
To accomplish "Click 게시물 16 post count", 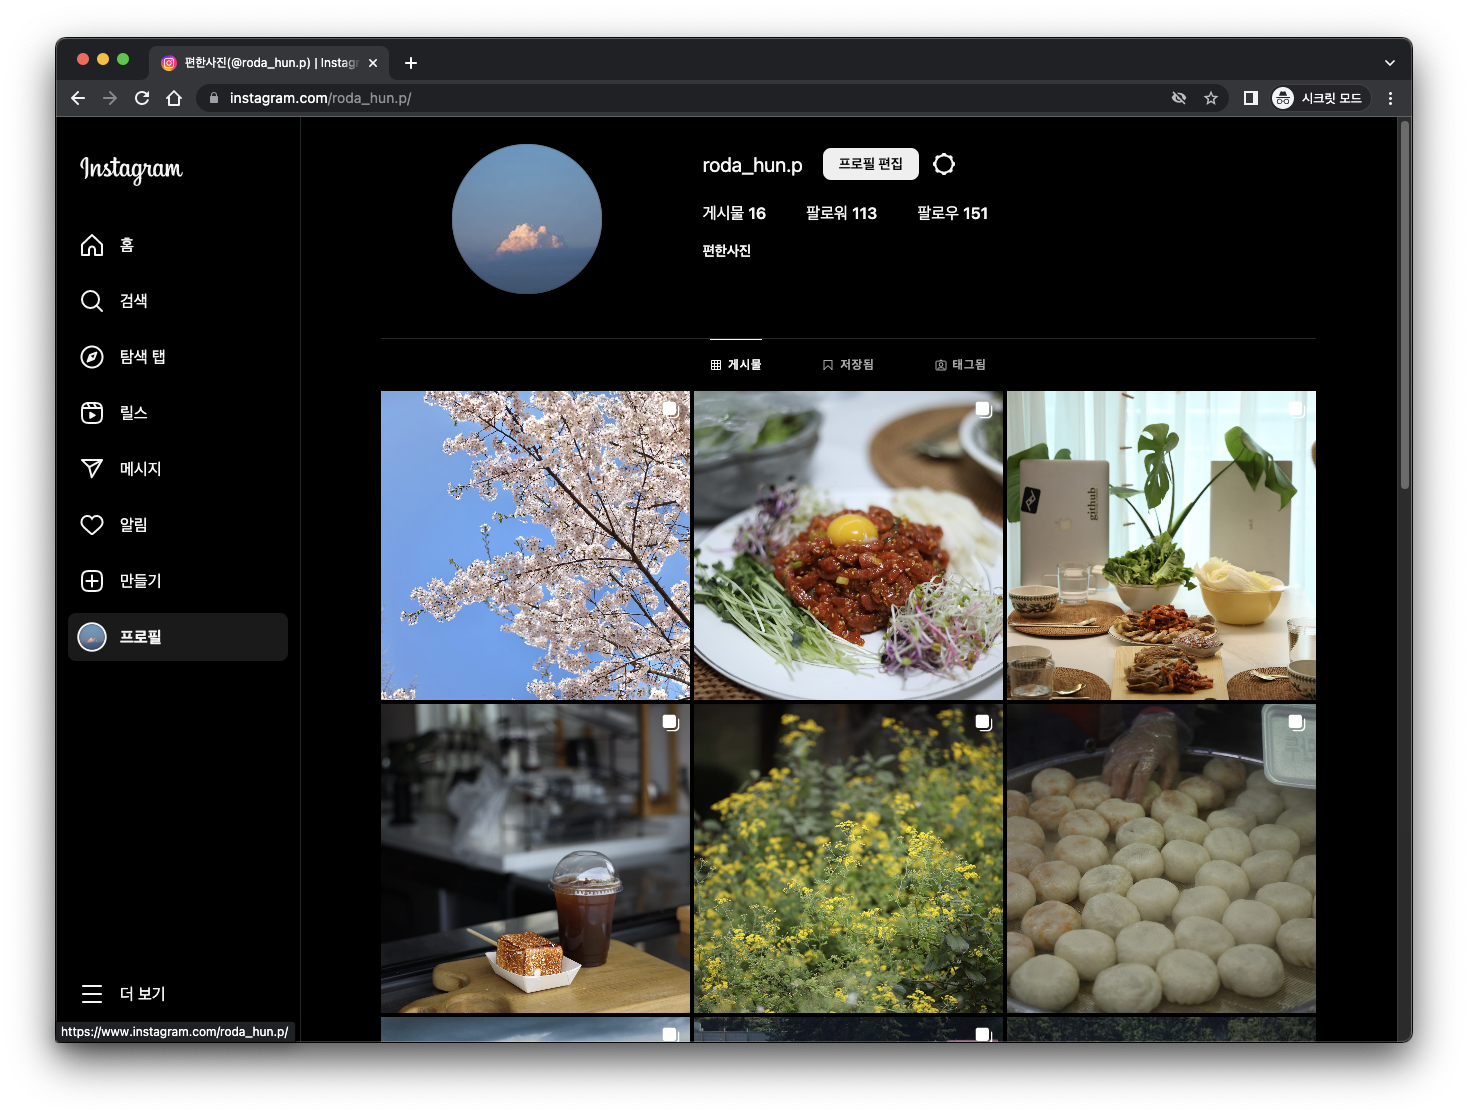I will point(734,213).
